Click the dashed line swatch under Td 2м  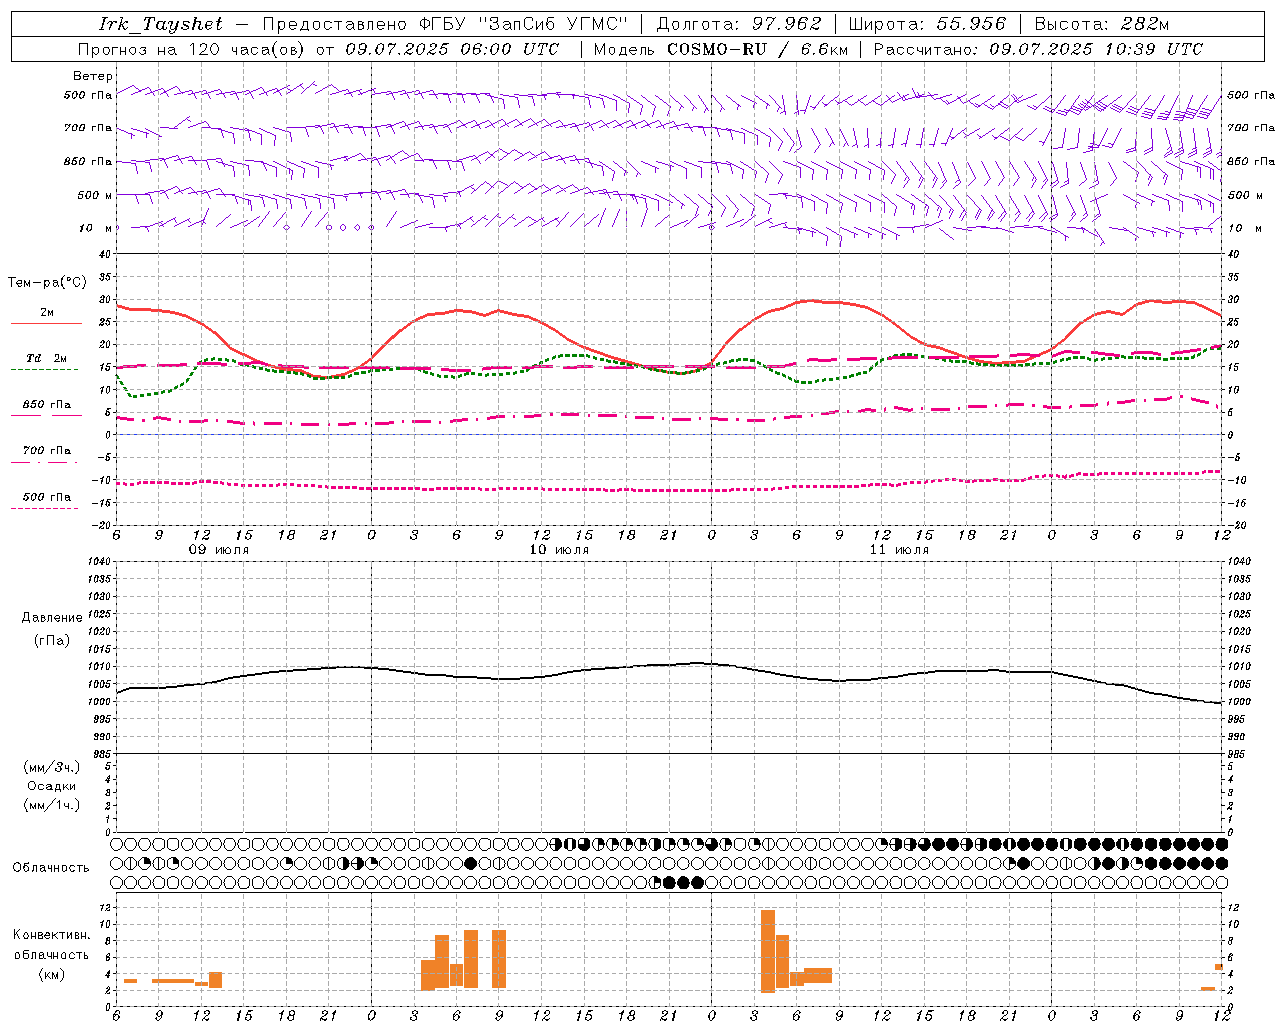pos(45,369)
